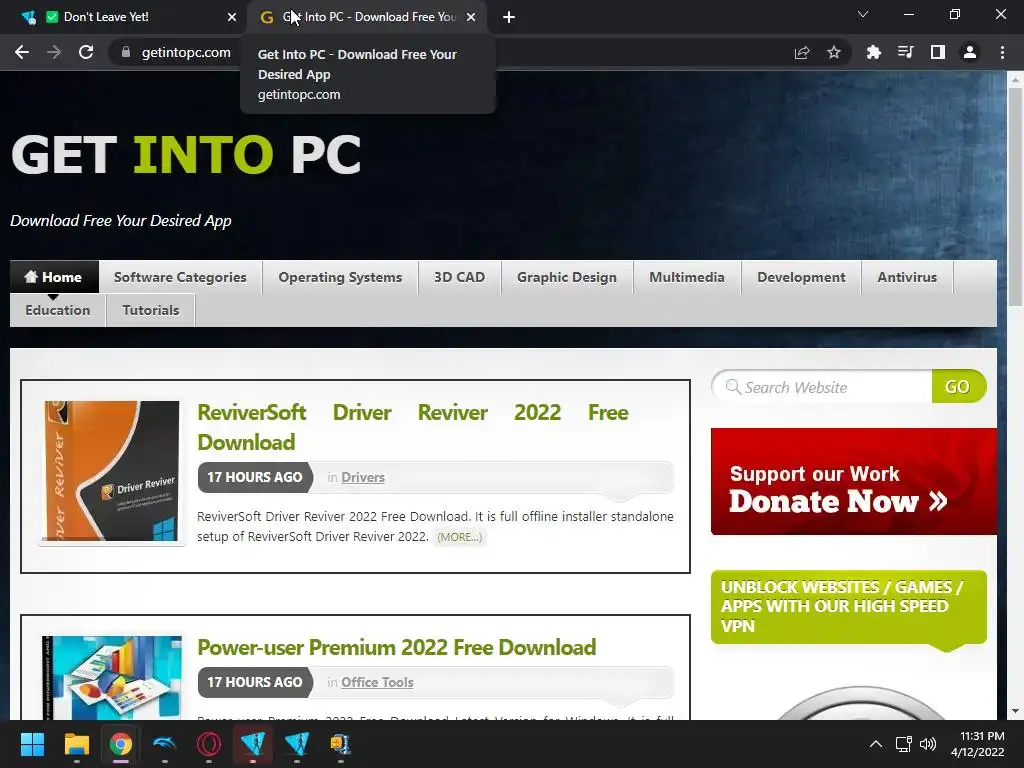1024x768 pixels.
Task: Open 3D CAD category
Action: pos(459,277)
